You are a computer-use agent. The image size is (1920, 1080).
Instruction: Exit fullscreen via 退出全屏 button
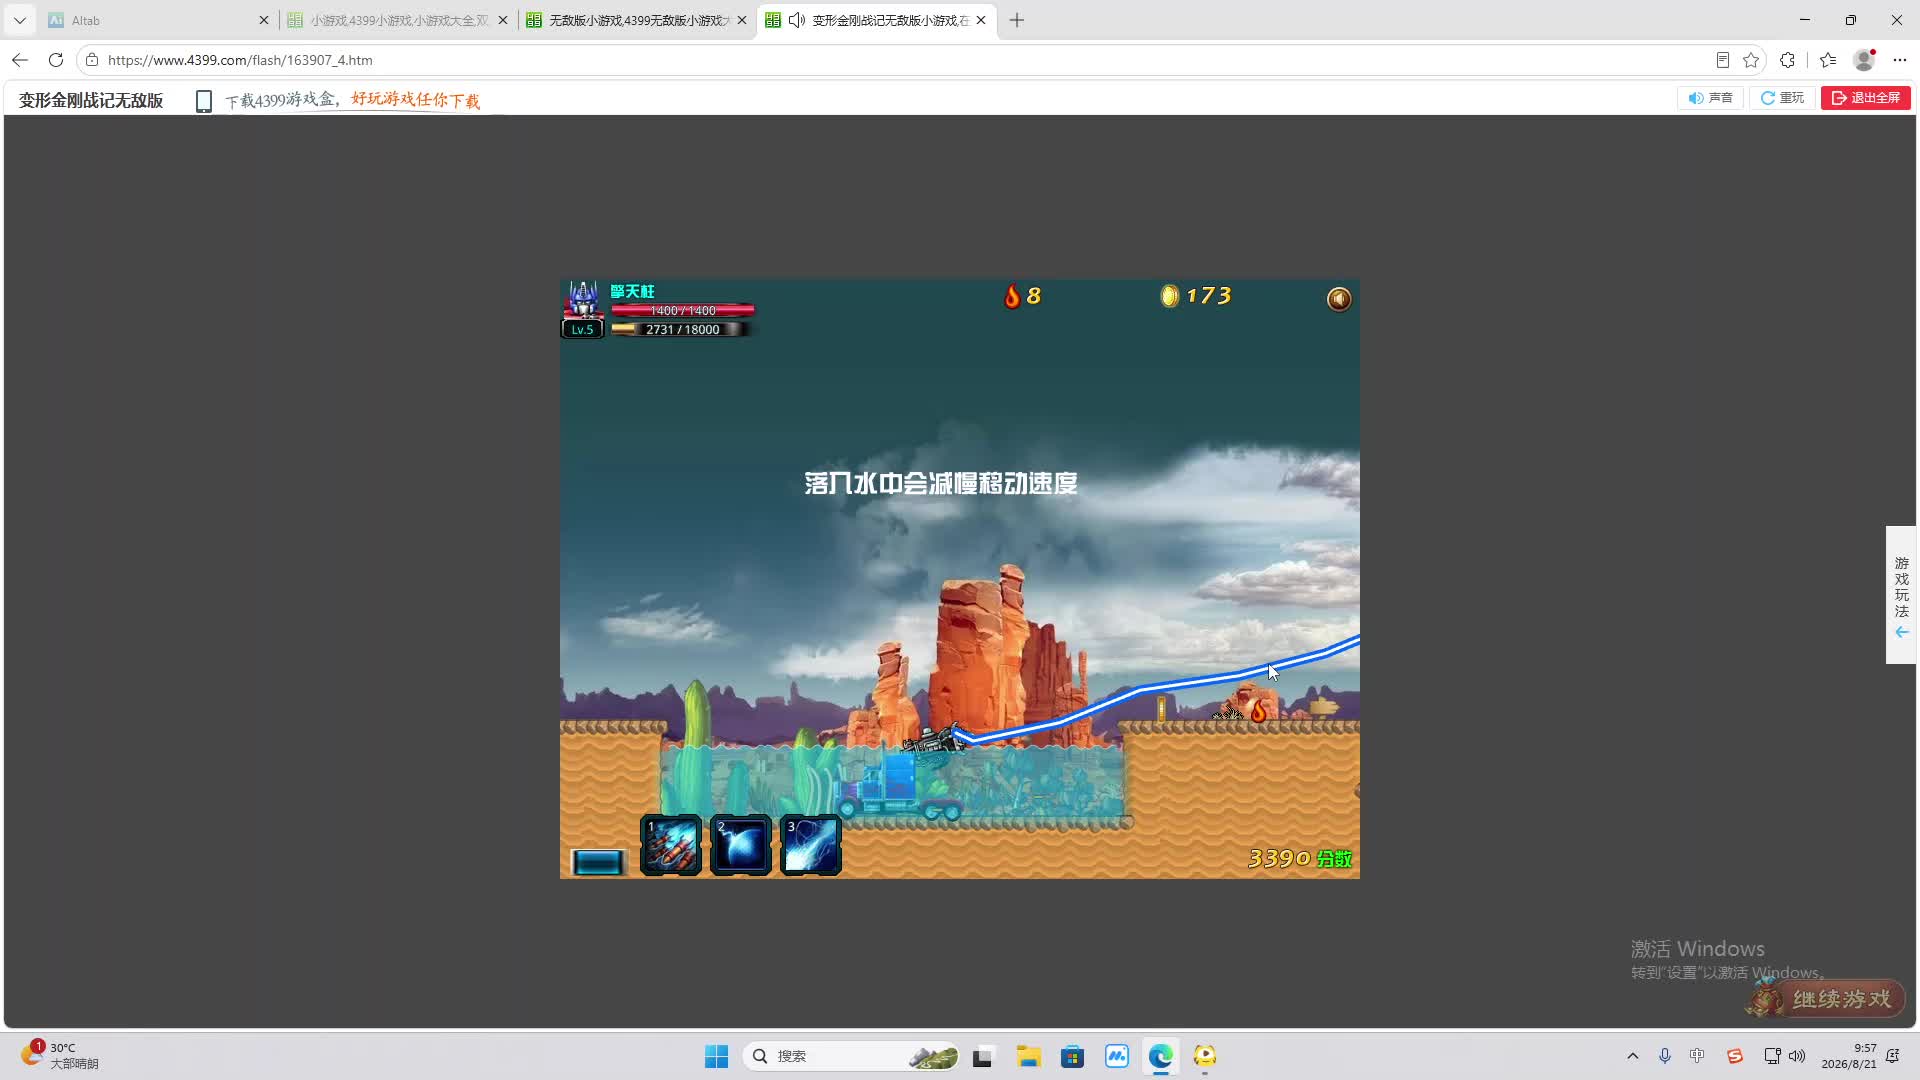pyautogui.click(x=1866, y=98)
